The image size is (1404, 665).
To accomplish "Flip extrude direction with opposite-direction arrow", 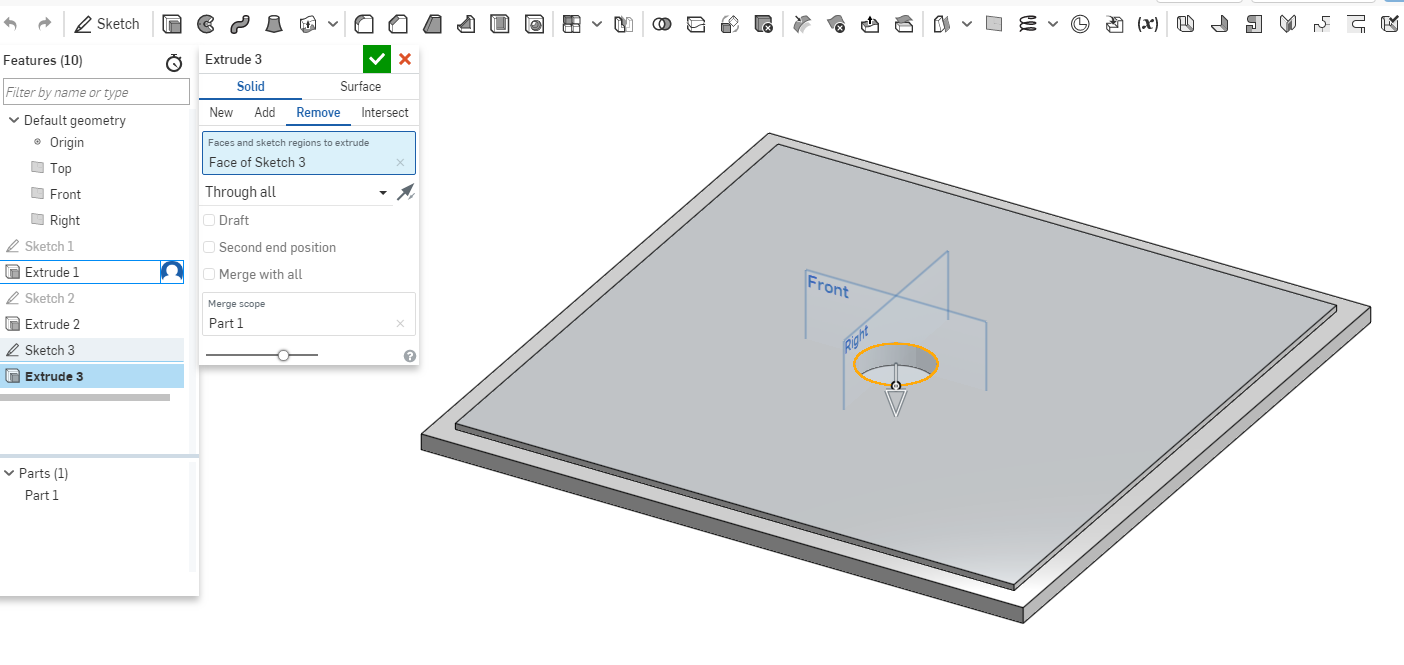I will [405, 192].
